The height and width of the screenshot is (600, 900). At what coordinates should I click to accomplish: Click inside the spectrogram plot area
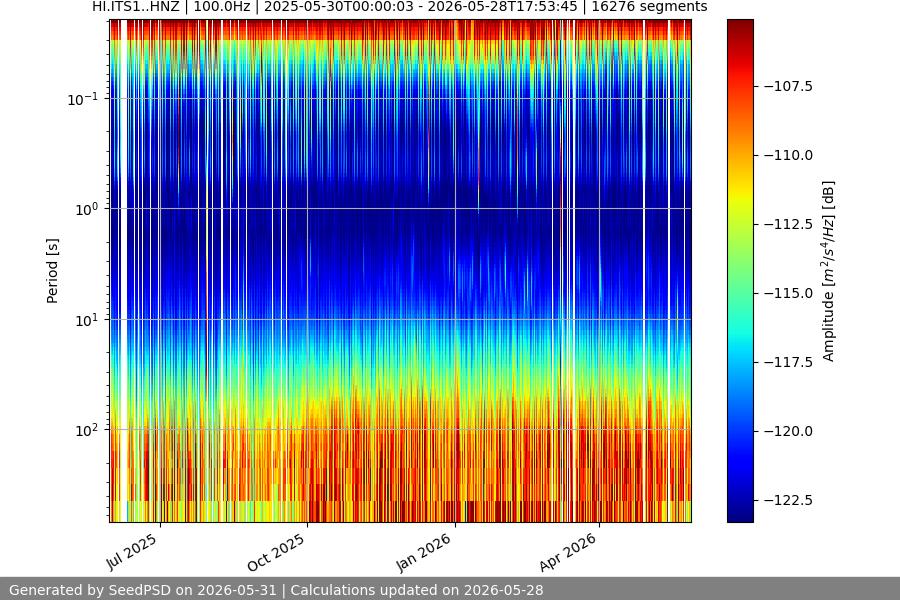point(401,271)
